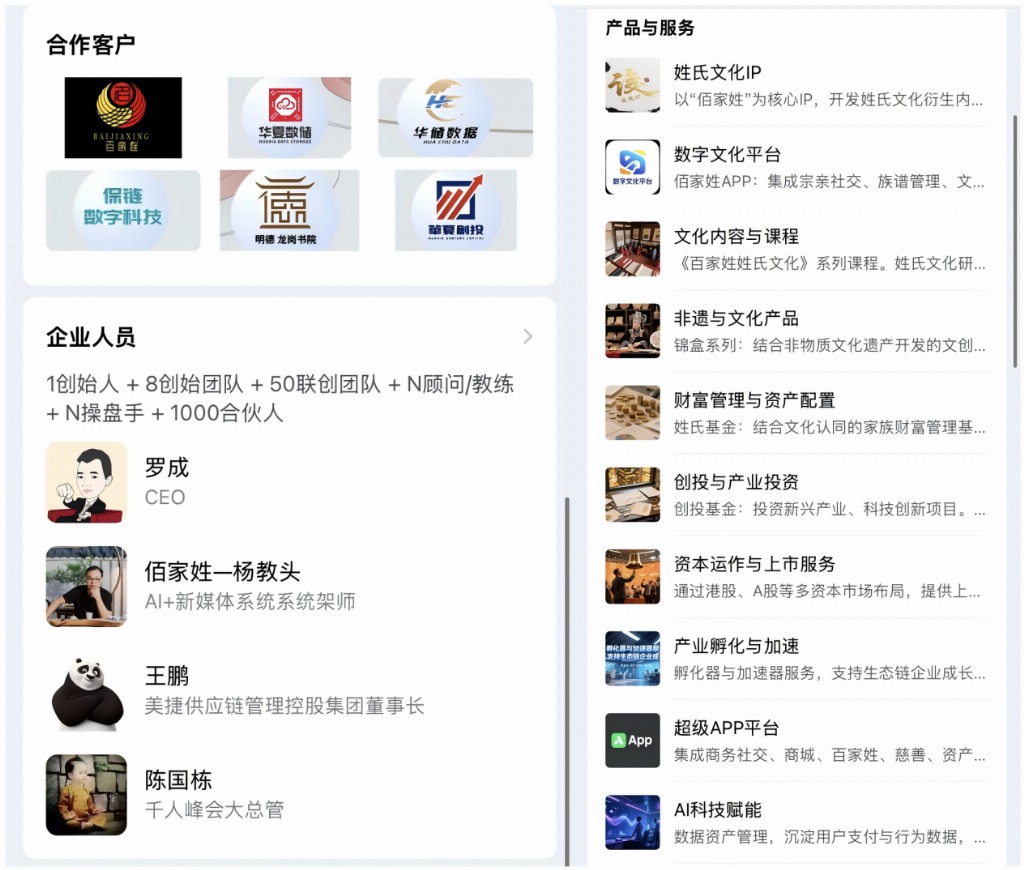Open 资本运作与上市服务 item
Viewport: 1024px width, 870px height.
796,577
